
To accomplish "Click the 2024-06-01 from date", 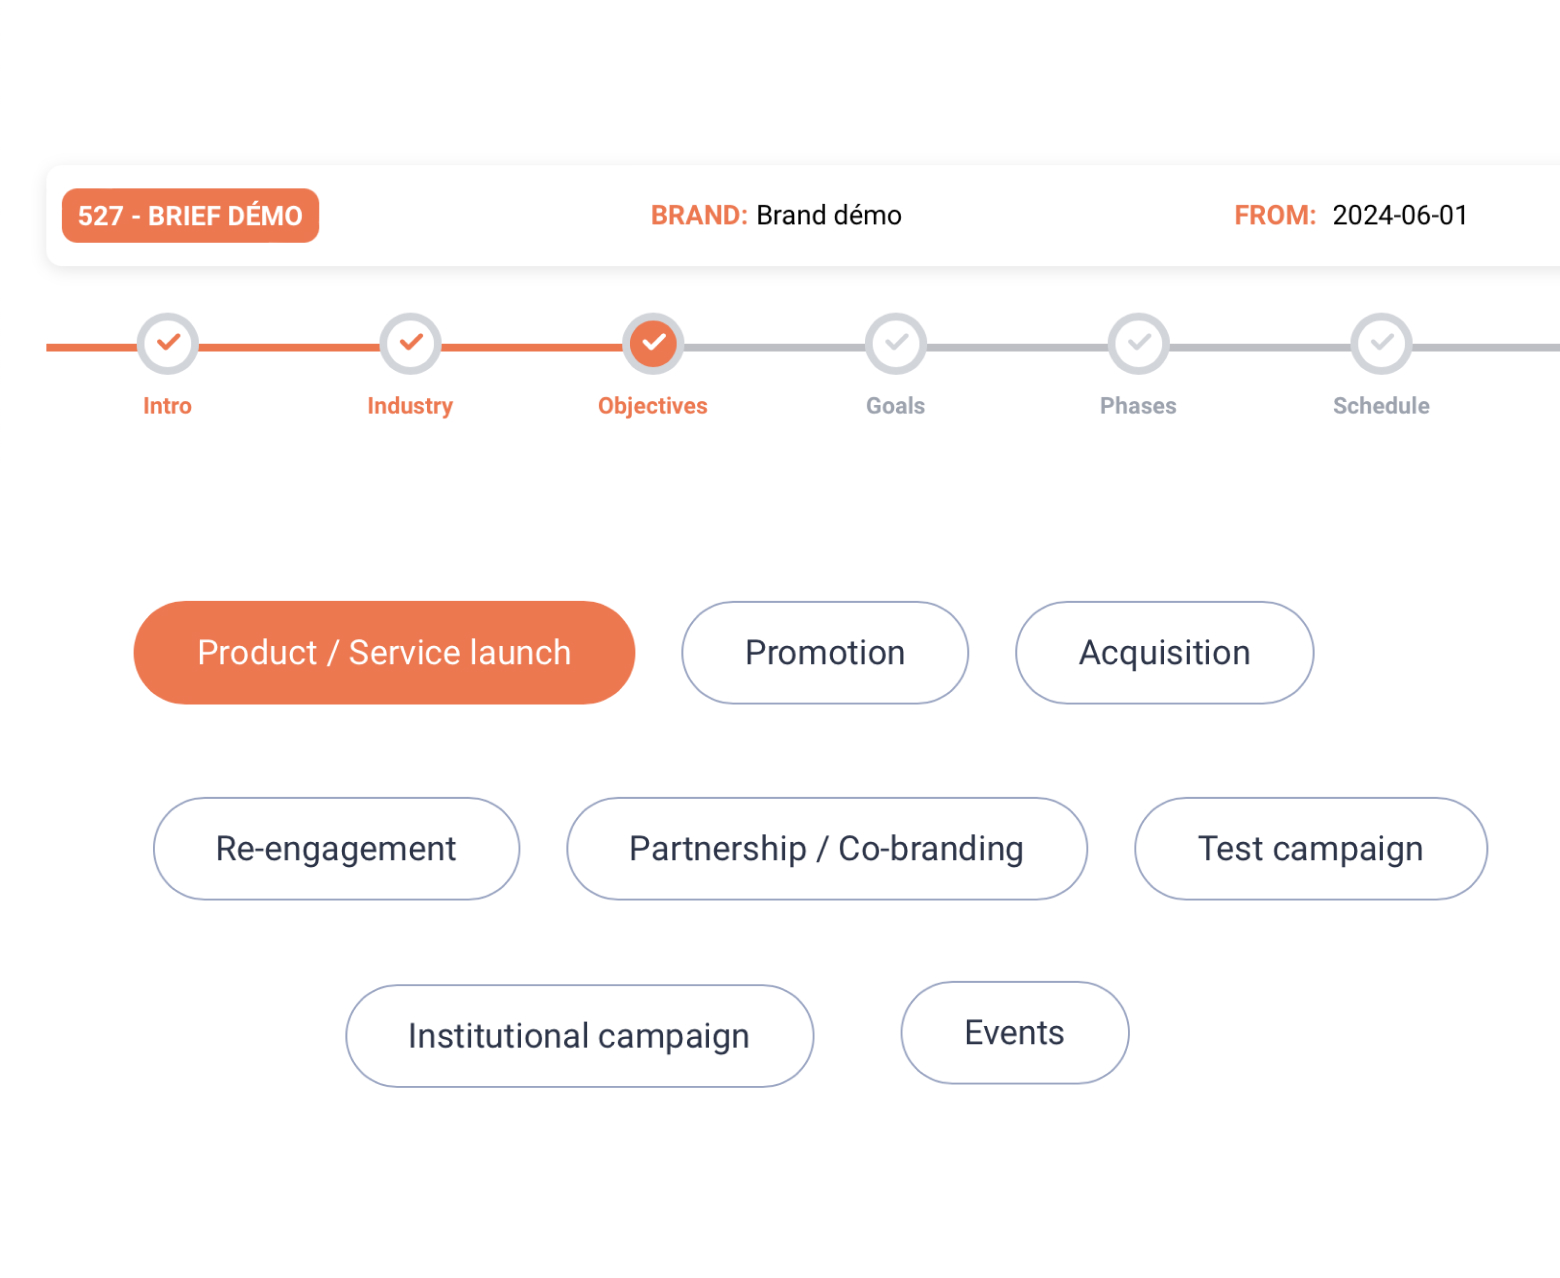I will click(1400, 215).
